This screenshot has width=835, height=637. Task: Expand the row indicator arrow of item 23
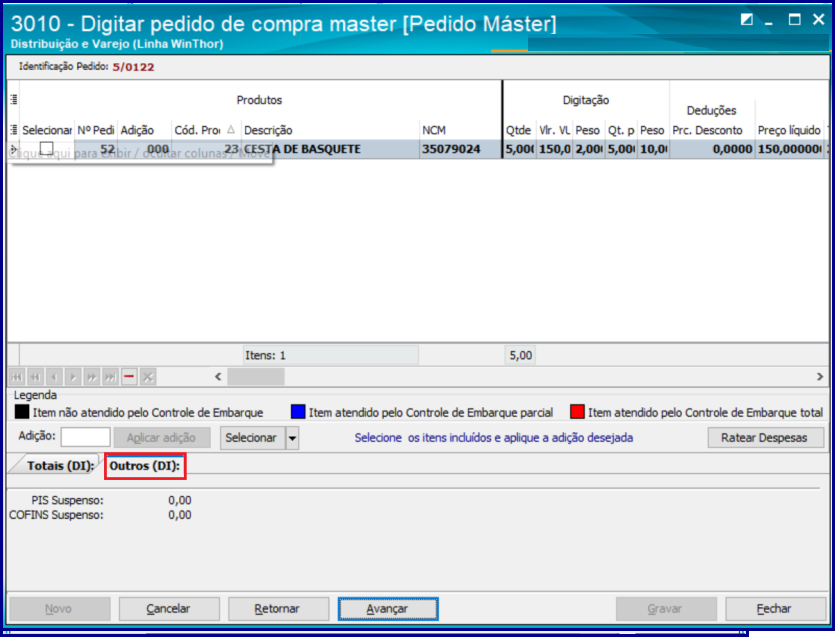[x=13, y=149]
